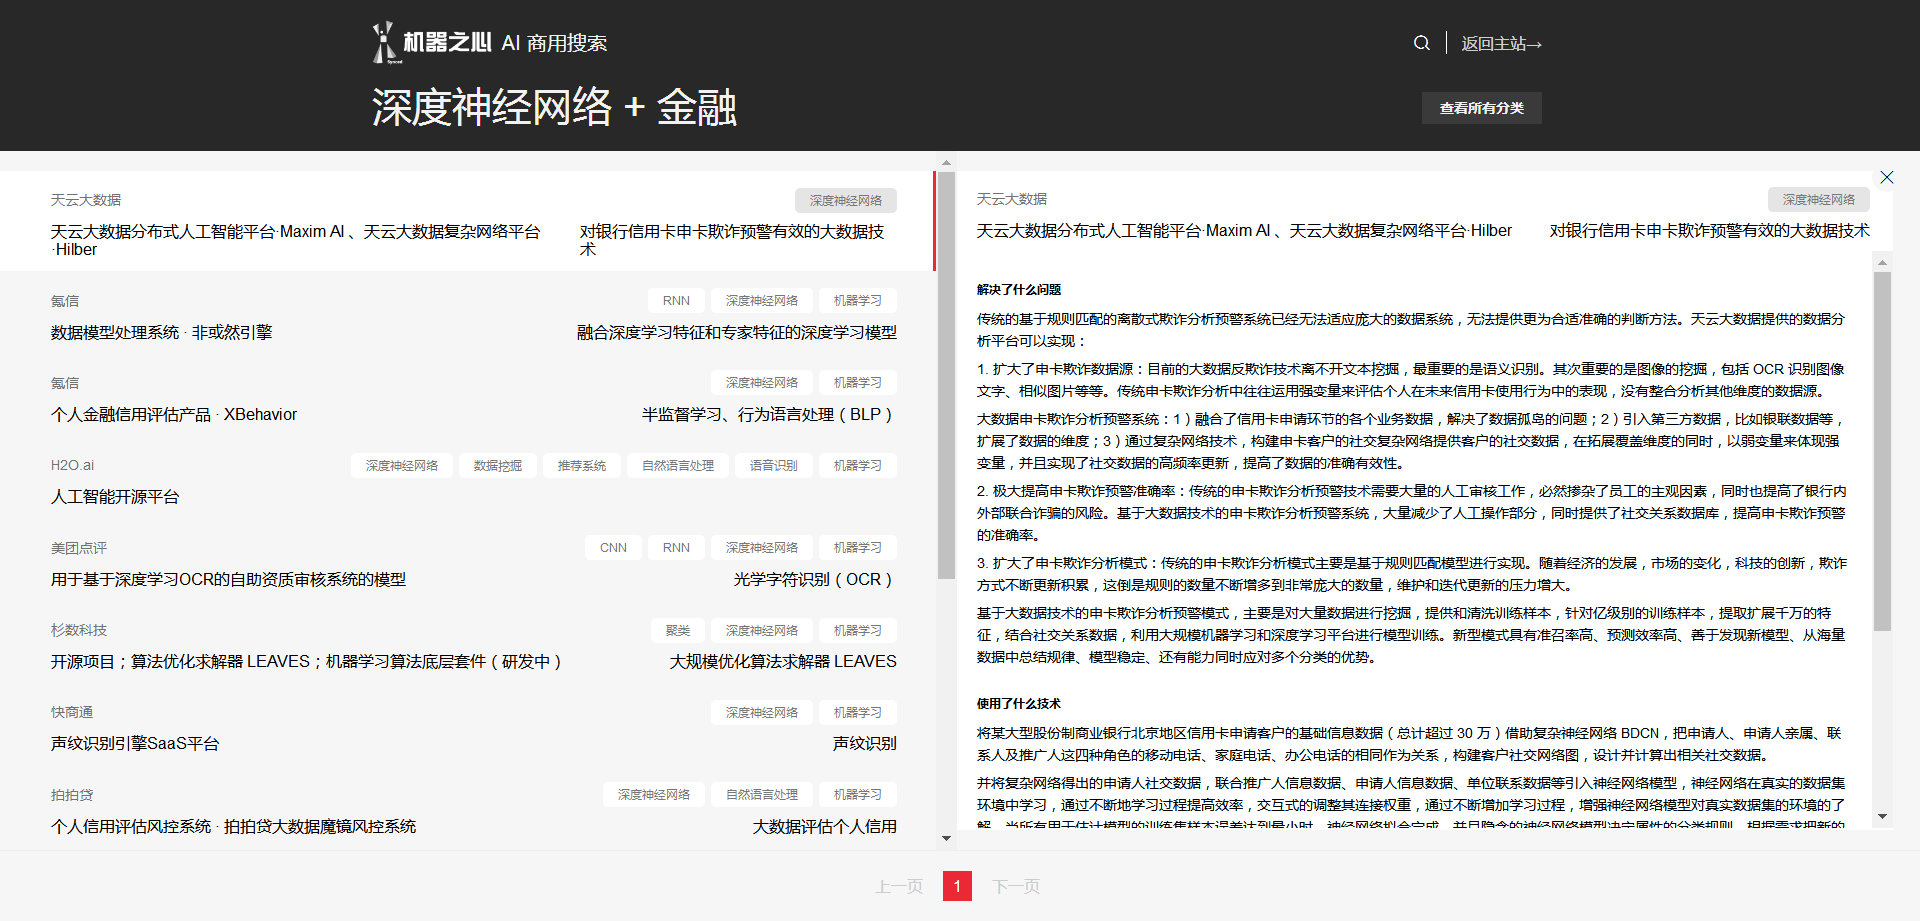This screenshot has width=1920, height=921.
Task: Open 人工智能开源平台 entry
Action: click(x=115, y=496)
